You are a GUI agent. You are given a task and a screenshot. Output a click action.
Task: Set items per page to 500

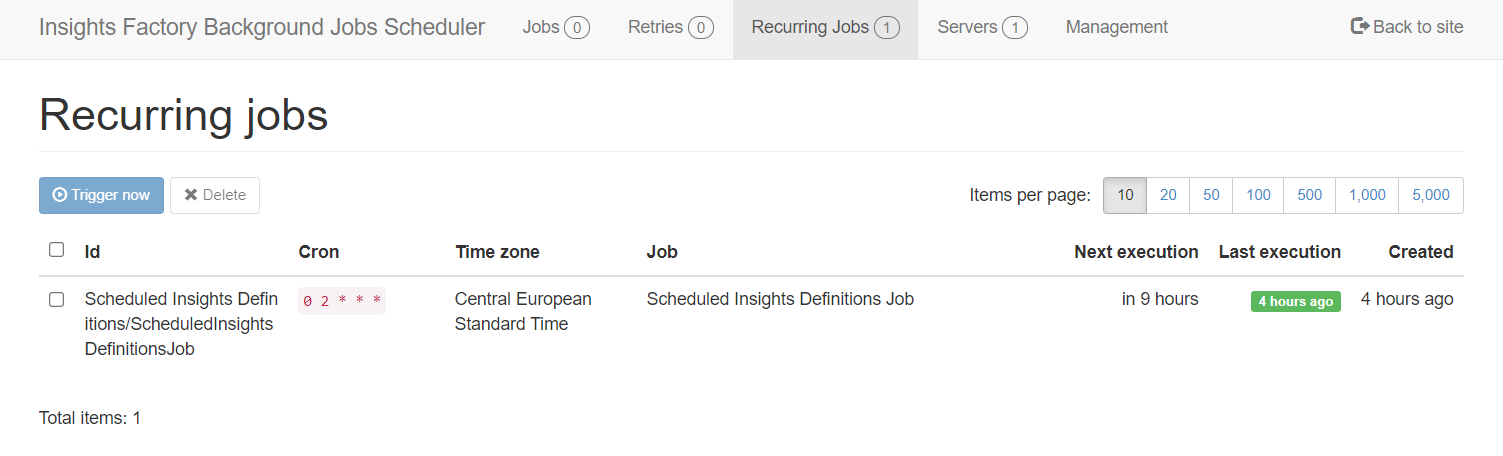pyautogui.click(x=1309, y=195)
